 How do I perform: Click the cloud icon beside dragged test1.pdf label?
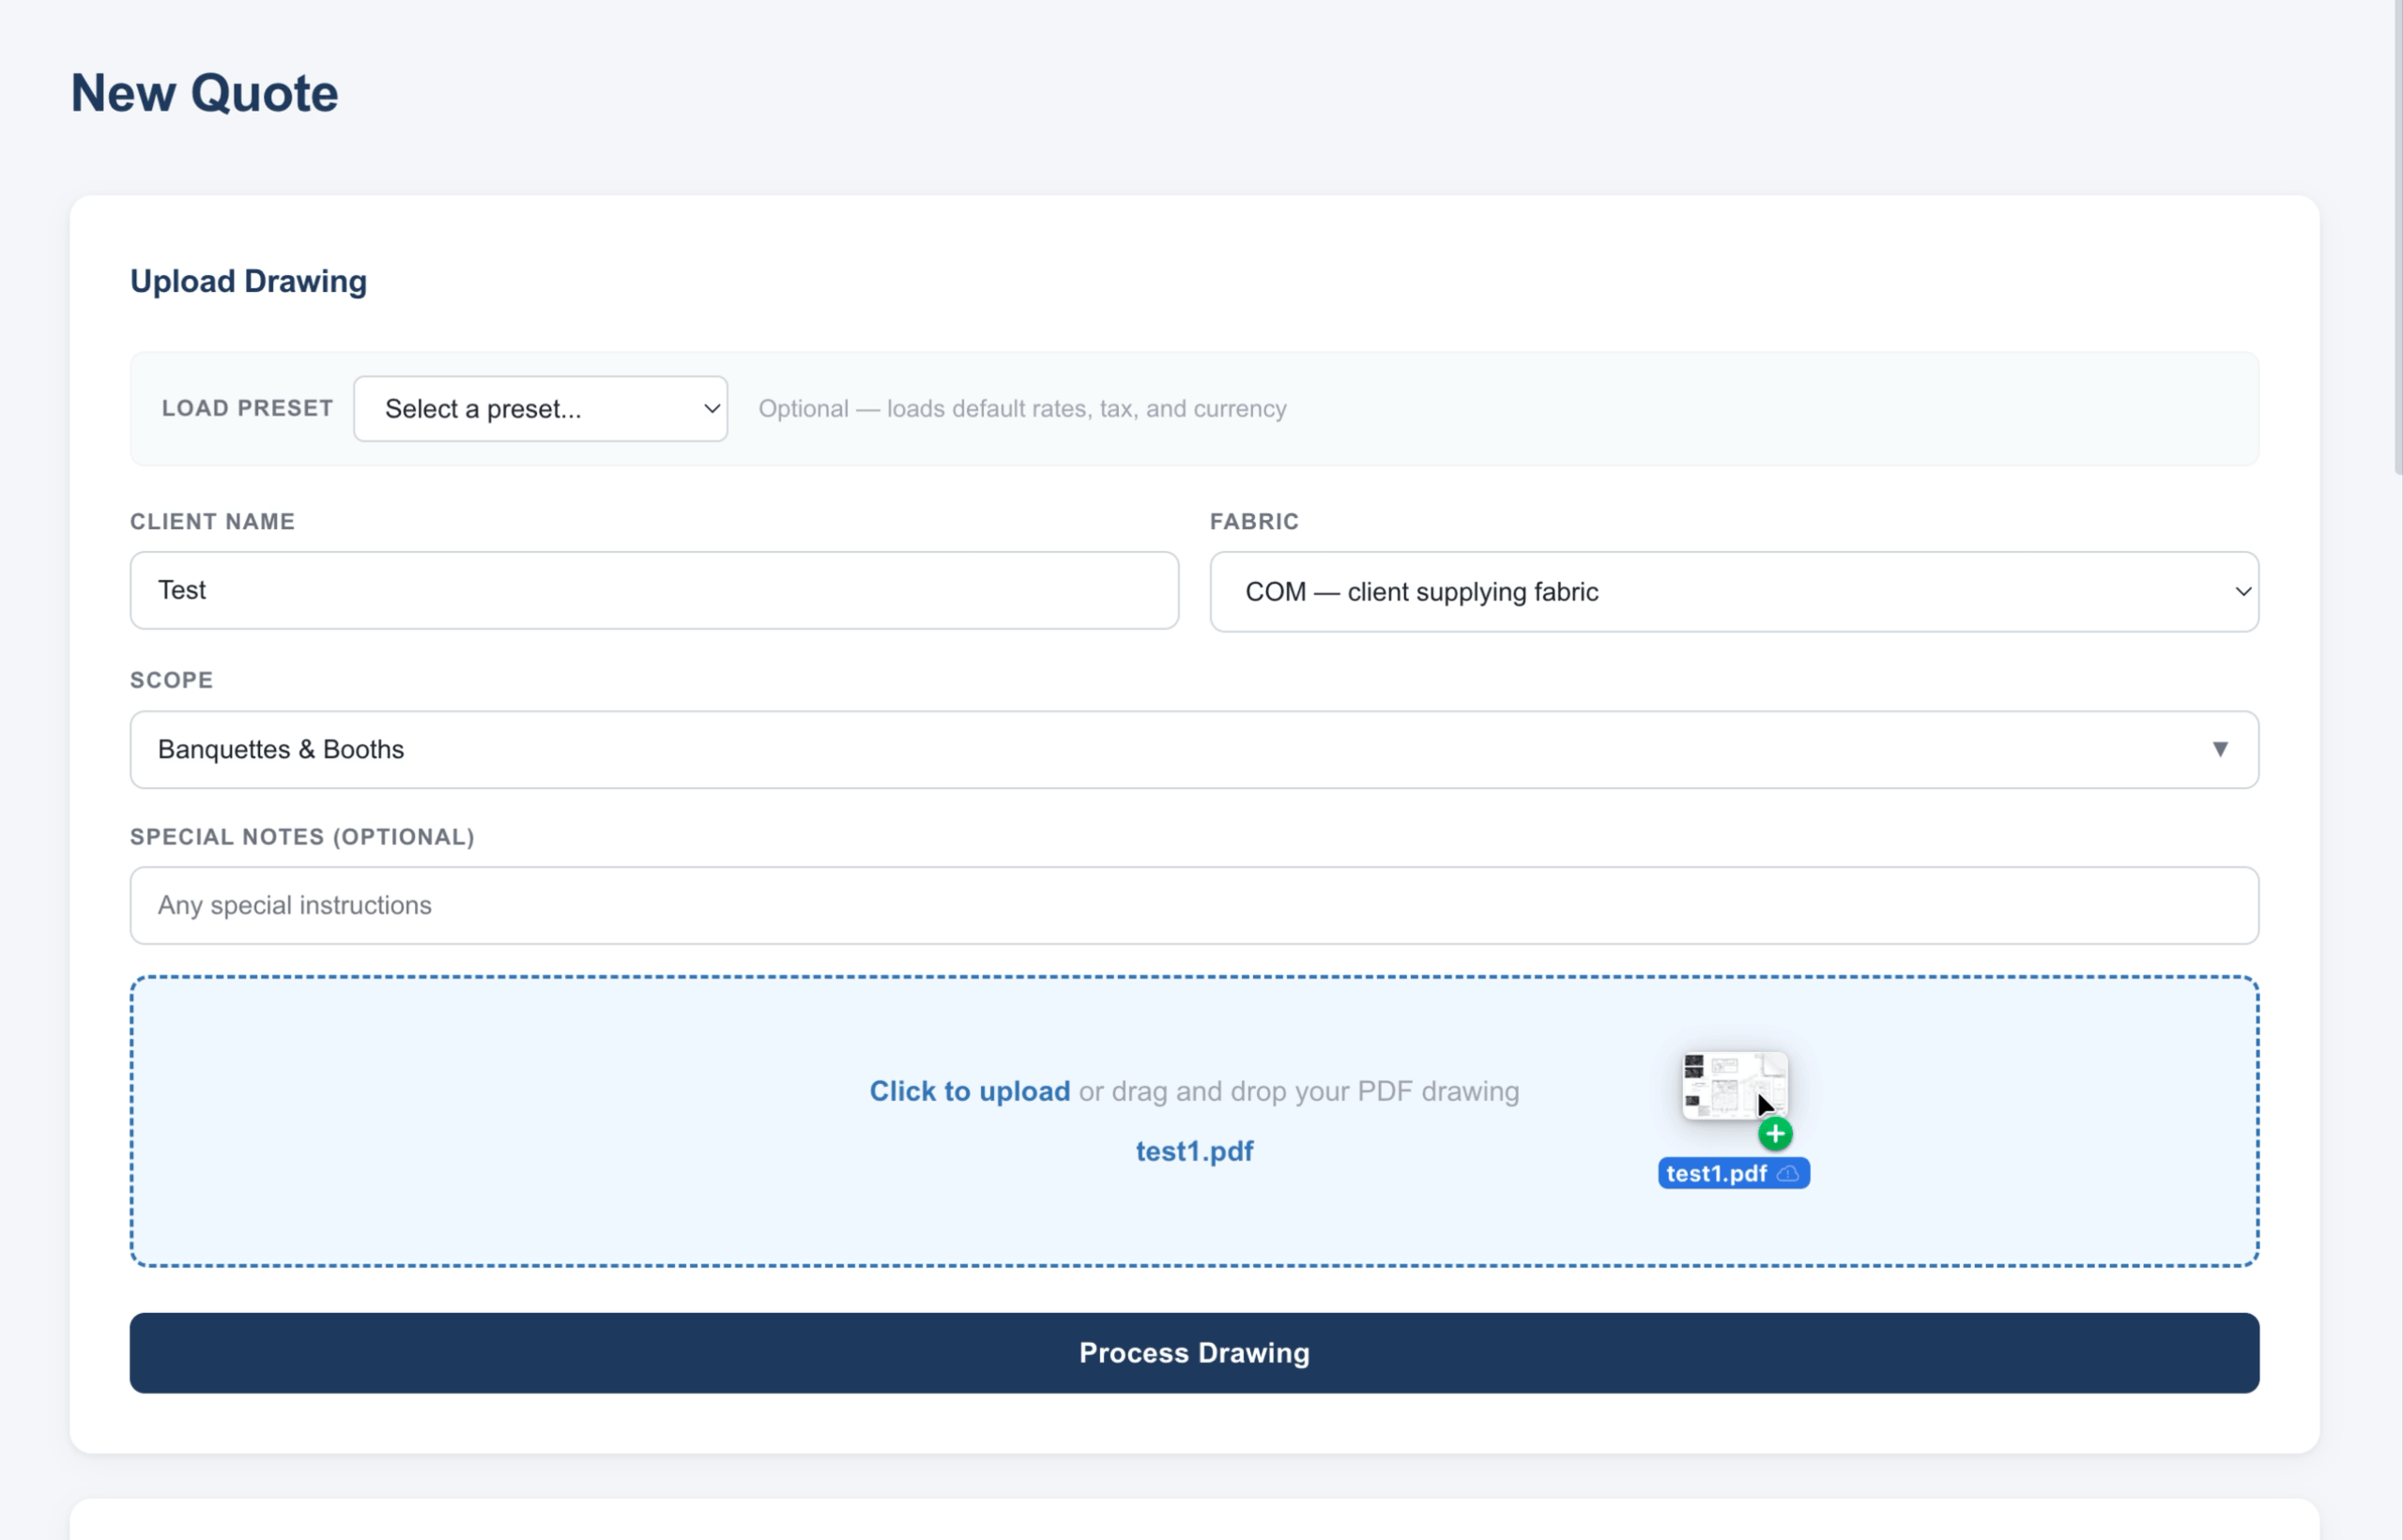tap(1788, 1173)
